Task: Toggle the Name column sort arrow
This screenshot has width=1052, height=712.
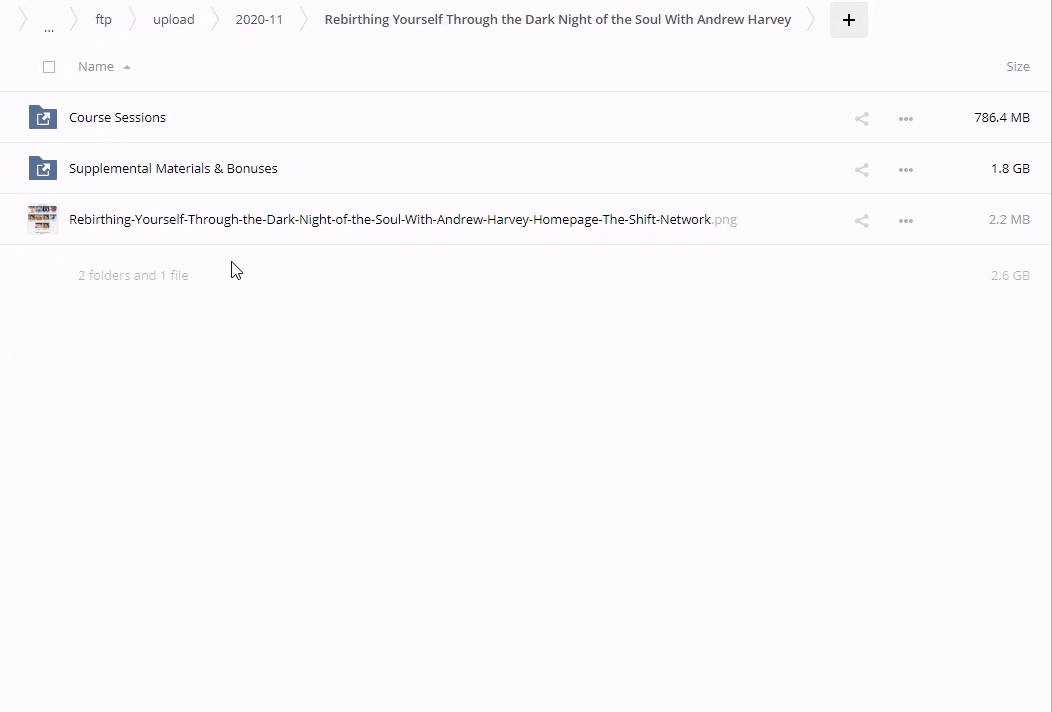Action: (x=127, y=67)
